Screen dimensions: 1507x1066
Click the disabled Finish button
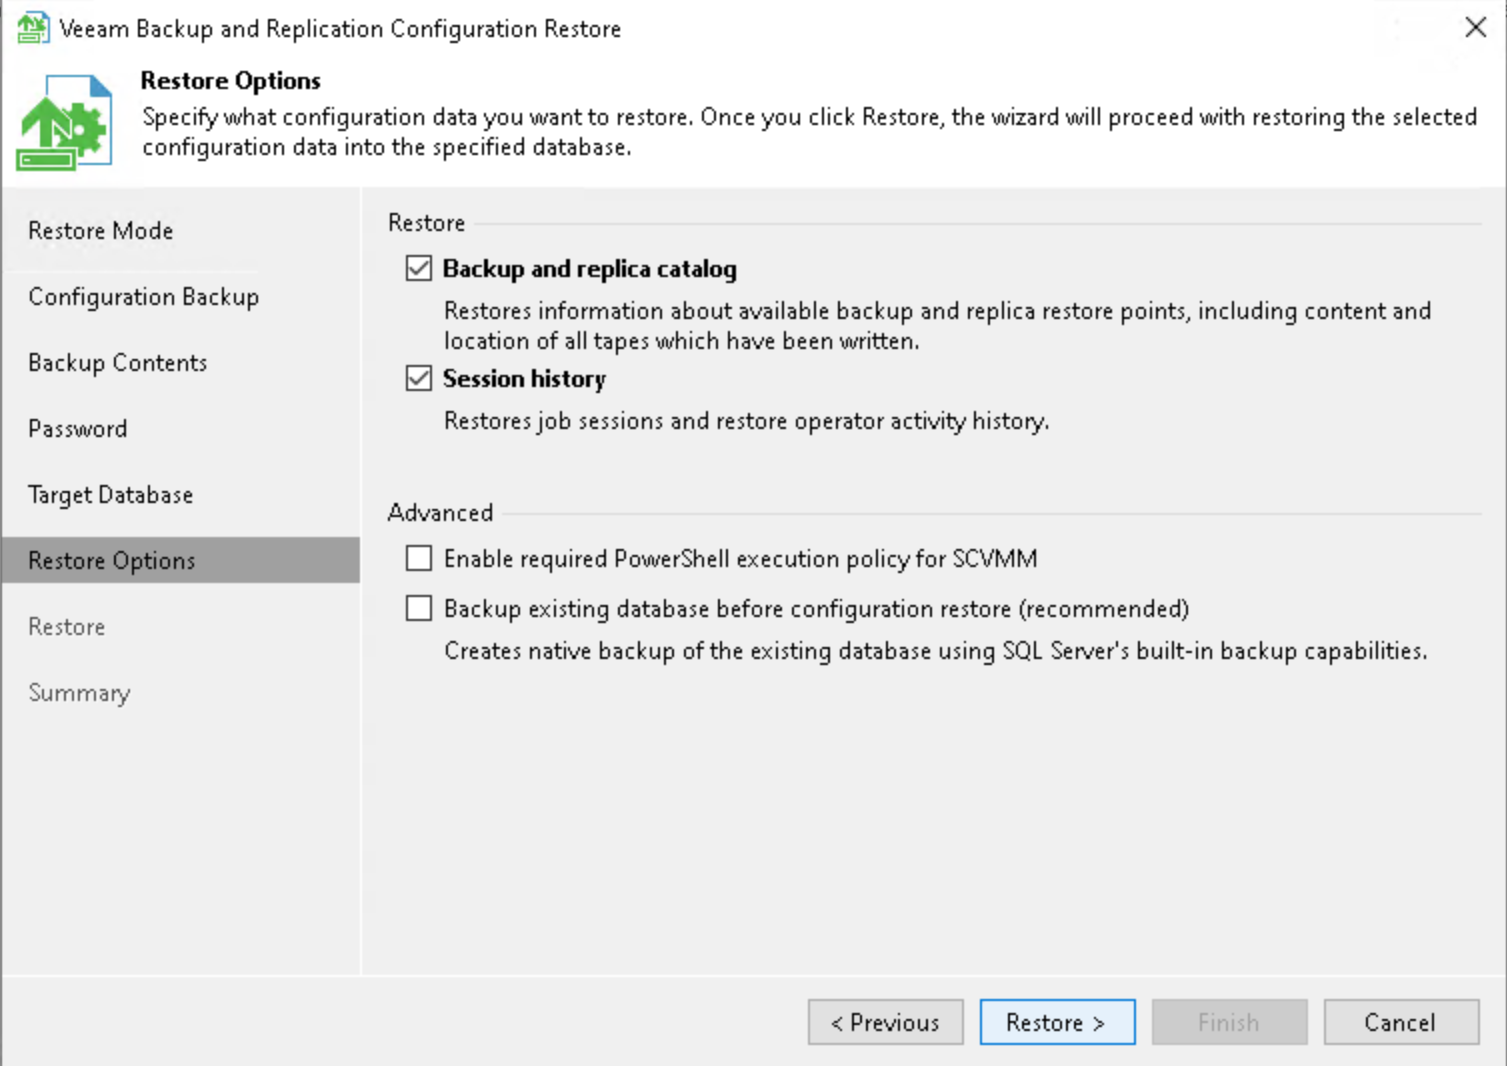pyautogui.click(x=1229, y=1022)
